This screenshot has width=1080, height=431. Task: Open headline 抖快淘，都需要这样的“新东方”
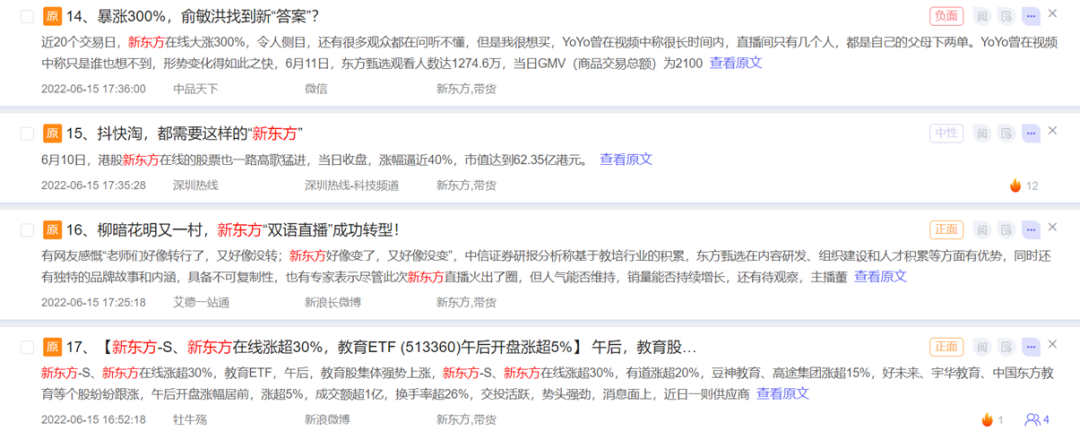pos(185,133)
